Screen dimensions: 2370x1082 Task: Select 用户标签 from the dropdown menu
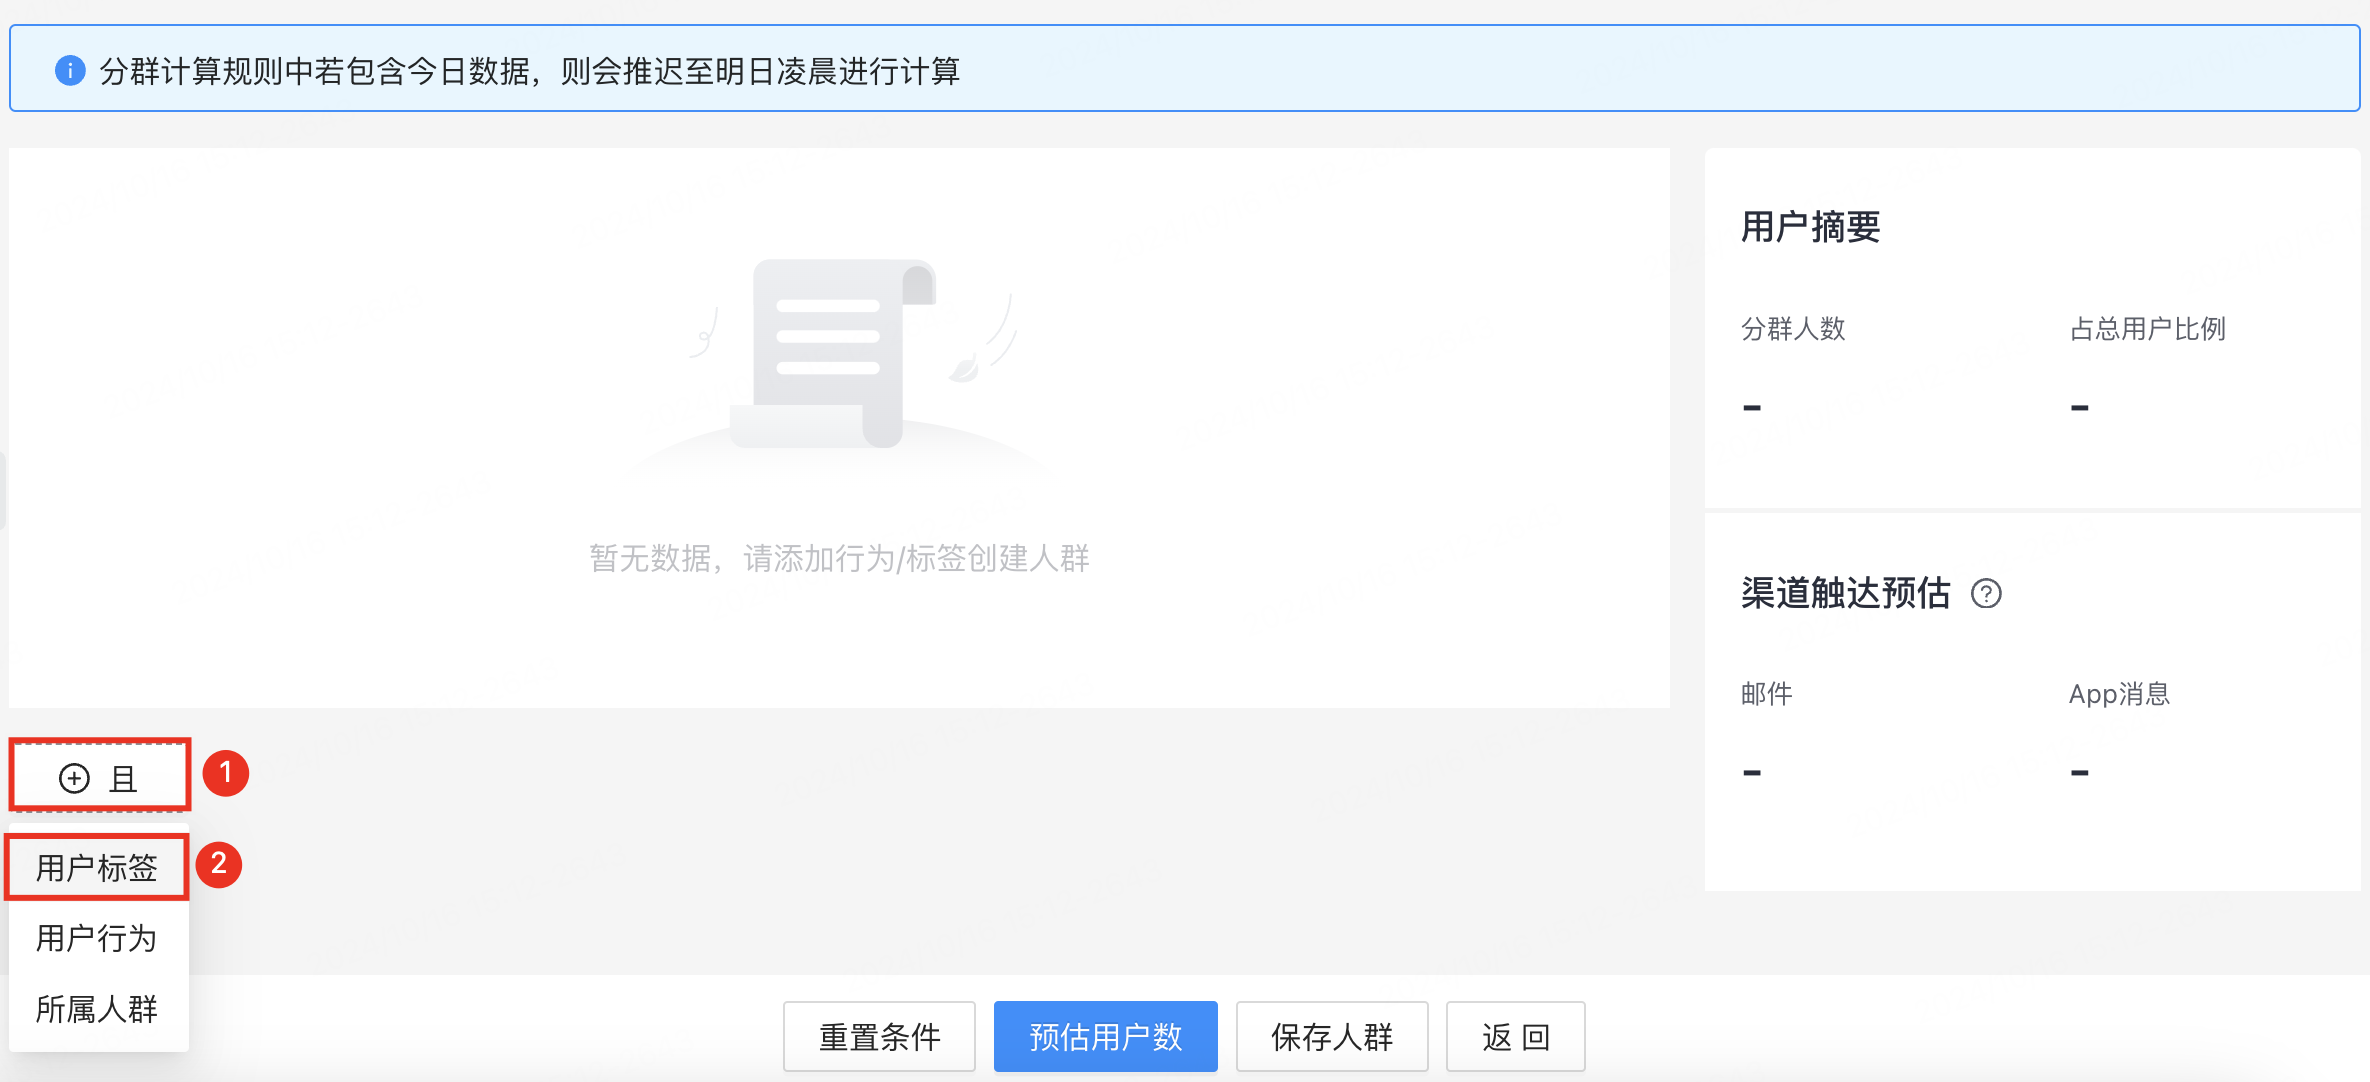click(x=97, y=867)
